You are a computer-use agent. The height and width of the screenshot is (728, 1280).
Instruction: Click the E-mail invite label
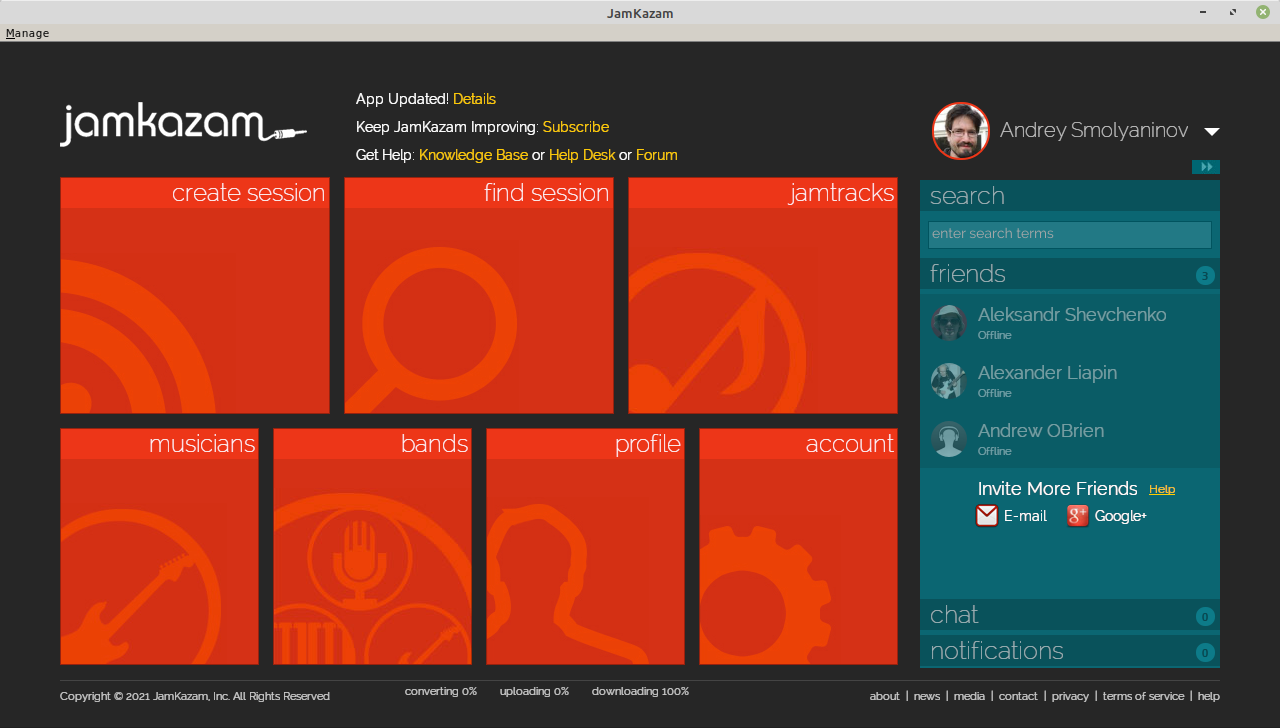(x=1025, y=516)
